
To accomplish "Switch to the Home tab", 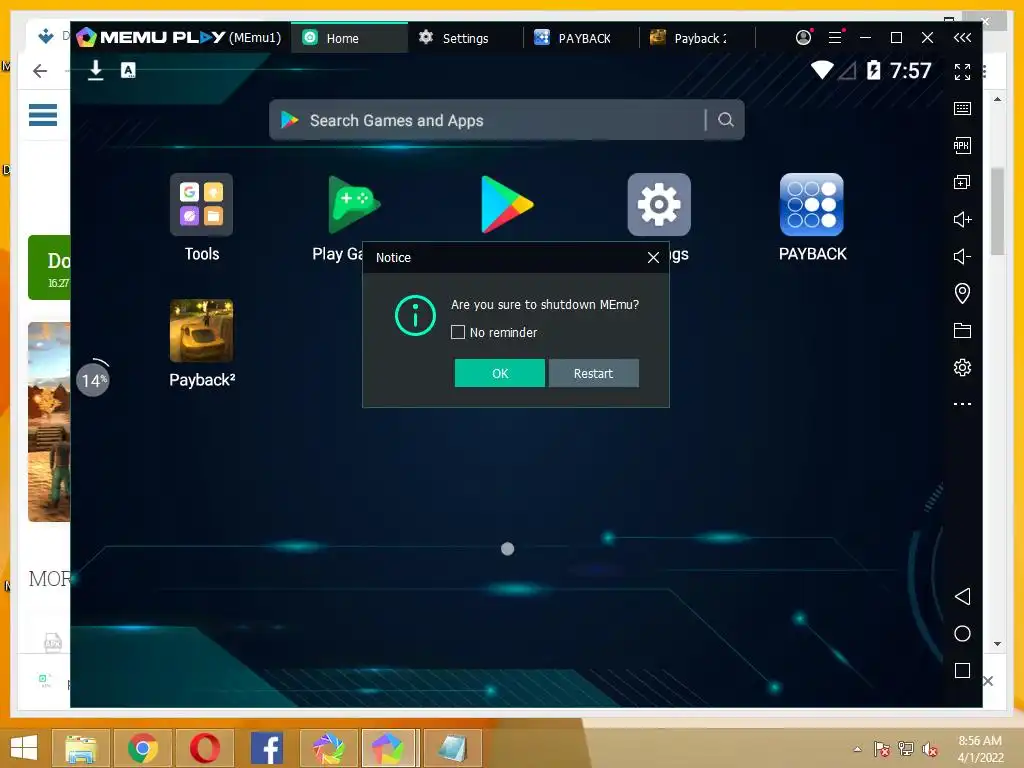I will (x=349, y=38).
